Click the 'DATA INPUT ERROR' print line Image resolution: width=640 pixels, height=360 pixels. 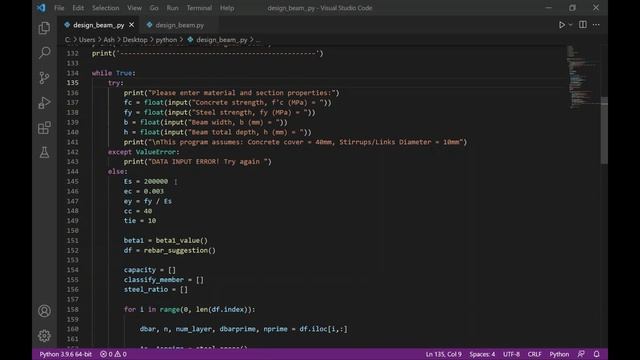pyautogui.click(x=198, y=162)
